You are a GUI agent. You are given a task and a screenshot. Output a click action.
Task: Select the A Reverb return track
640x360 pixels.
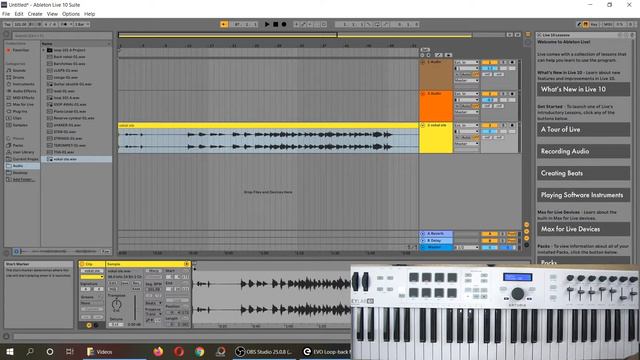tap(436, 234)
